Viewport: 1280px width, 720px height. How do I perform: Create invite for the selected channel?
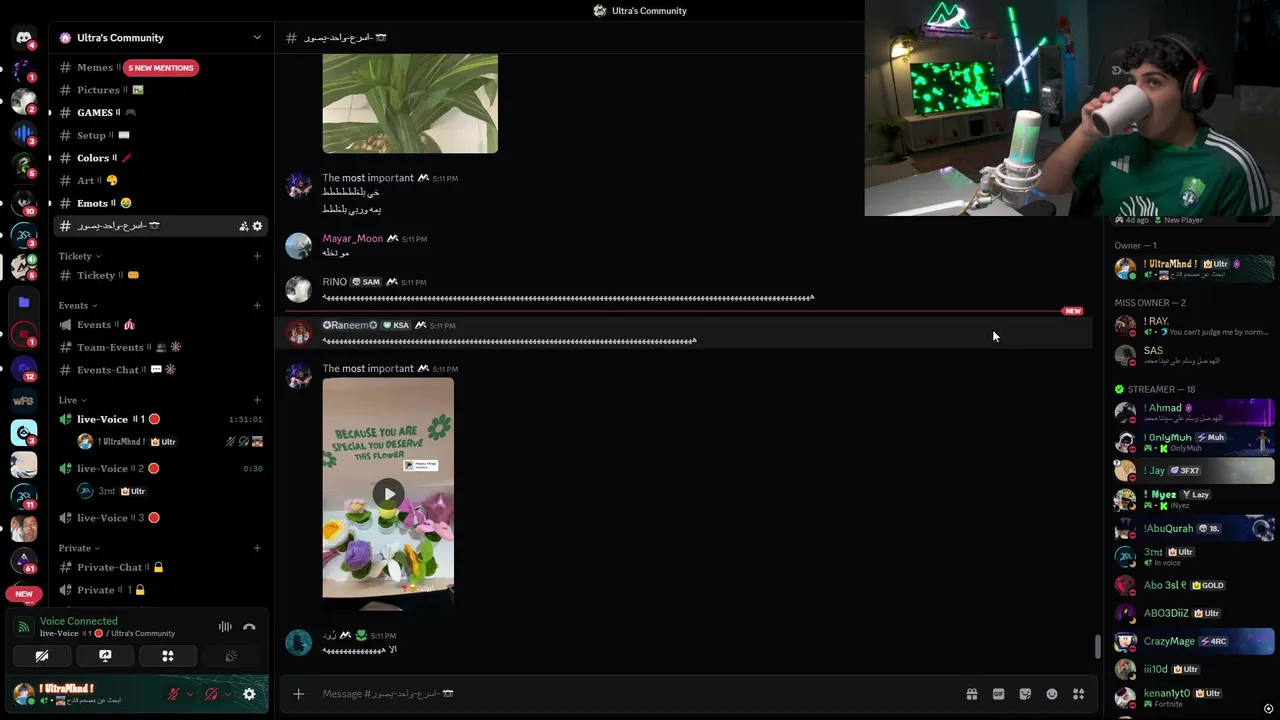[243, 226]
